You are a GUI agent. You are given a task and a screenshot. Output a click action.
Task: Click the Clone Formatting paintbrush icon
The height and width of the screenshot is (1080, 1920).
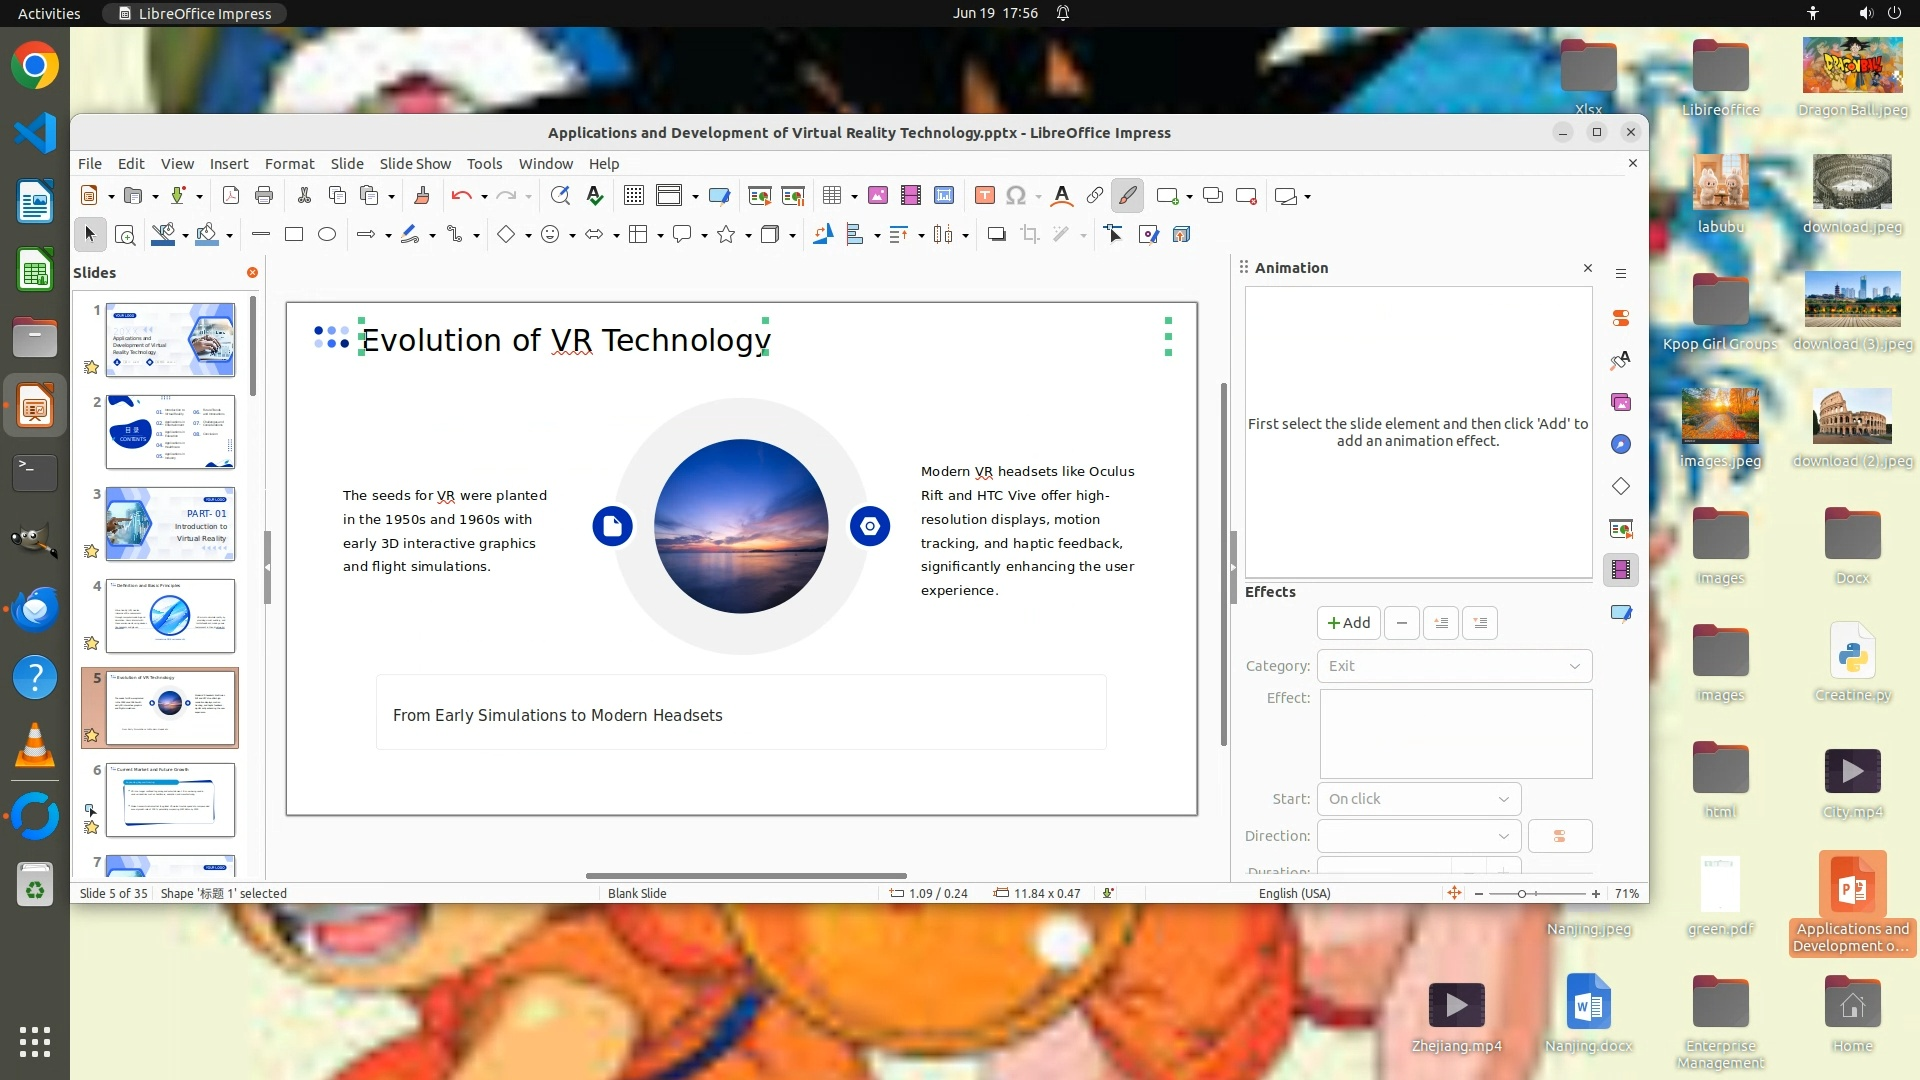pos(421,196)
